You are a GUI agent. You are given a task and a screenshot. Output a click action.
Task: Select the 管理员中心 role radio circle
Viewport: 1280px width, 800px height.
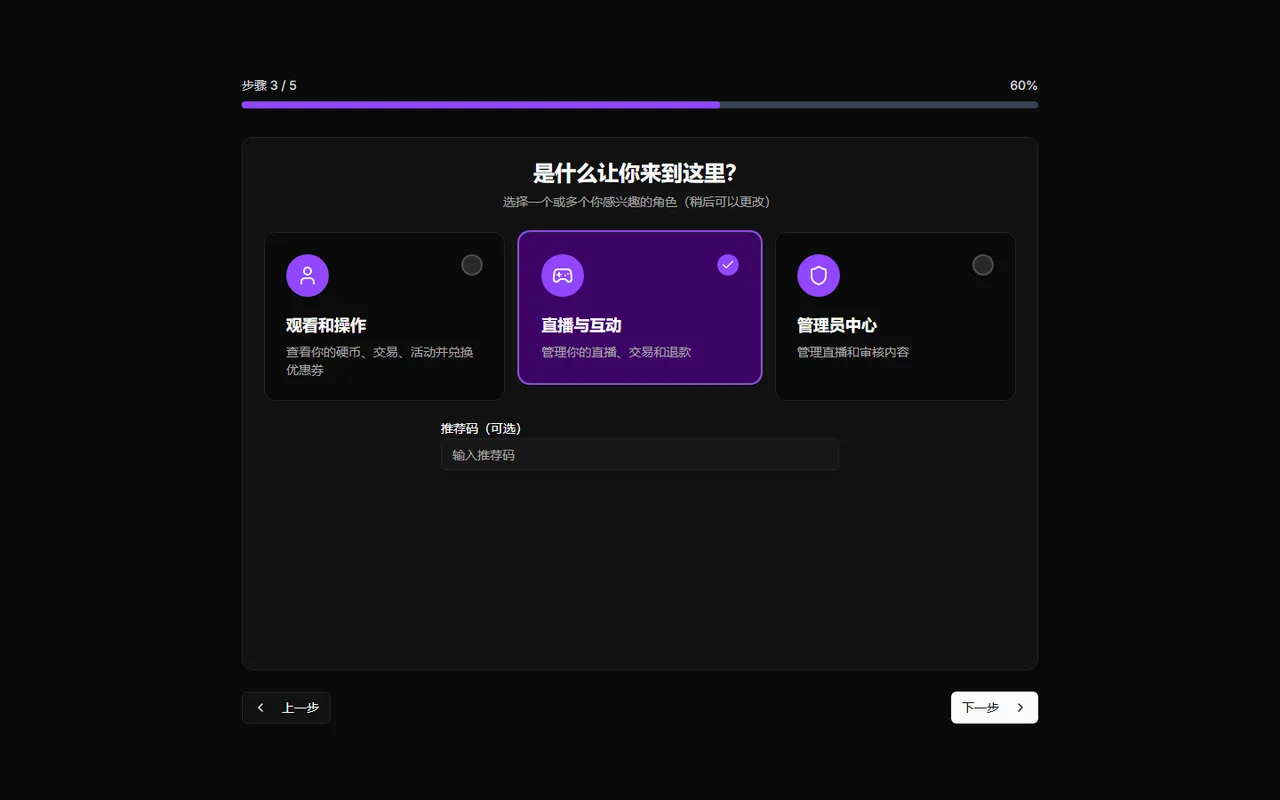click(983, 265)
